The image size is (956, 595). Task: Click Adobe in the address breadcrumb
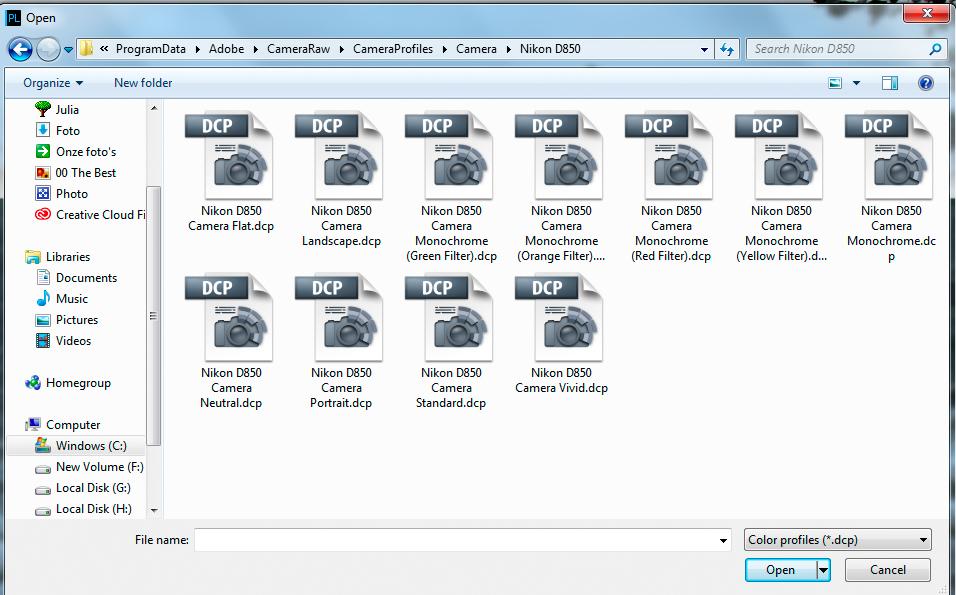226,49
